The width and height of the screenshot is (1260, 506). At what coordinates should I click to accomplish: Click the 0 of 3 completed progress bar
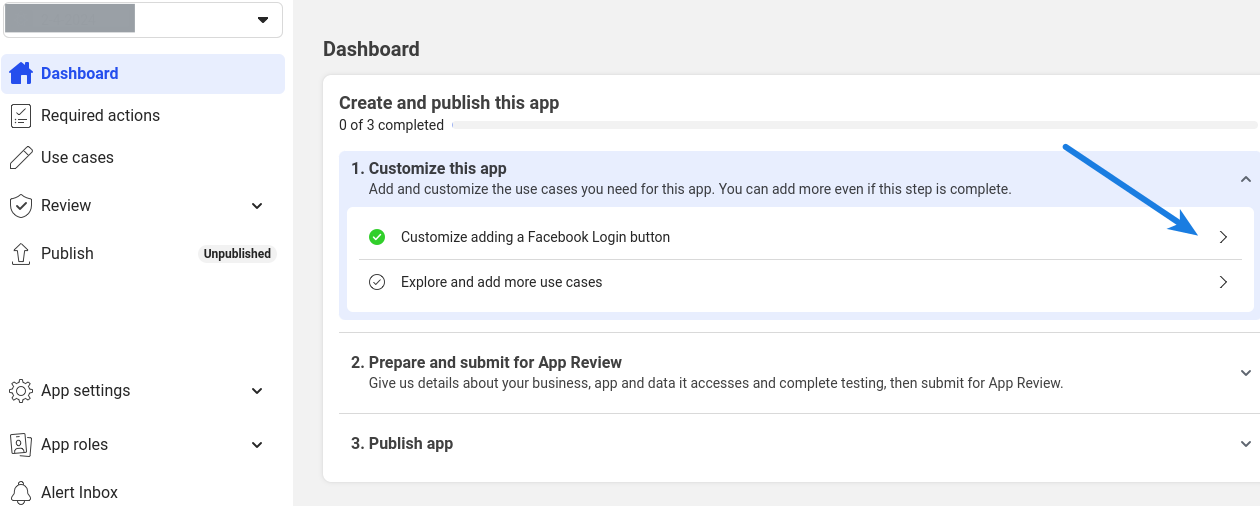(x=854, y=125)
